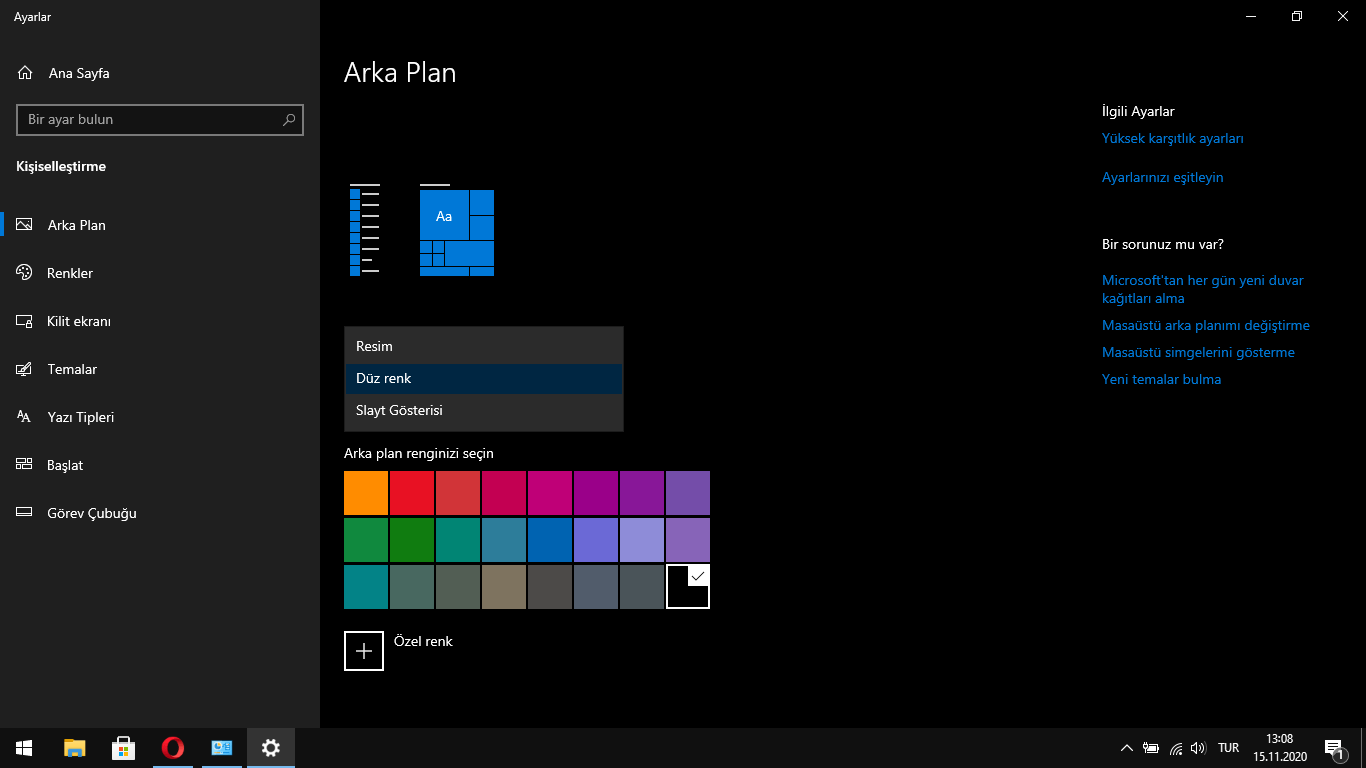1366x768 pixels.
Task: Switch to the Arka Plan section
Action: point(76,225)
